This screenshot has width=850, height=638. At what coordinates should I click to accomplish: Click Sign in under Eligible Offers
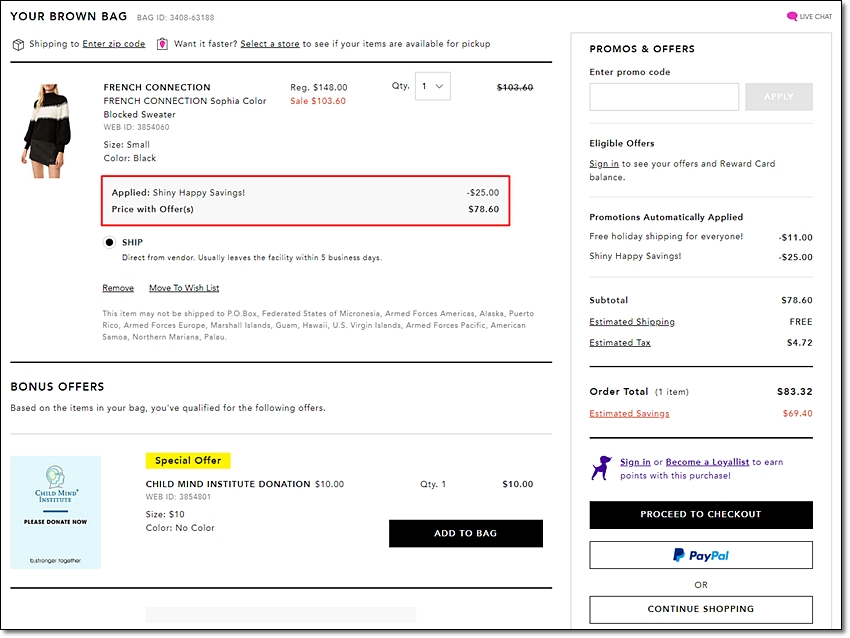point(604,164)
